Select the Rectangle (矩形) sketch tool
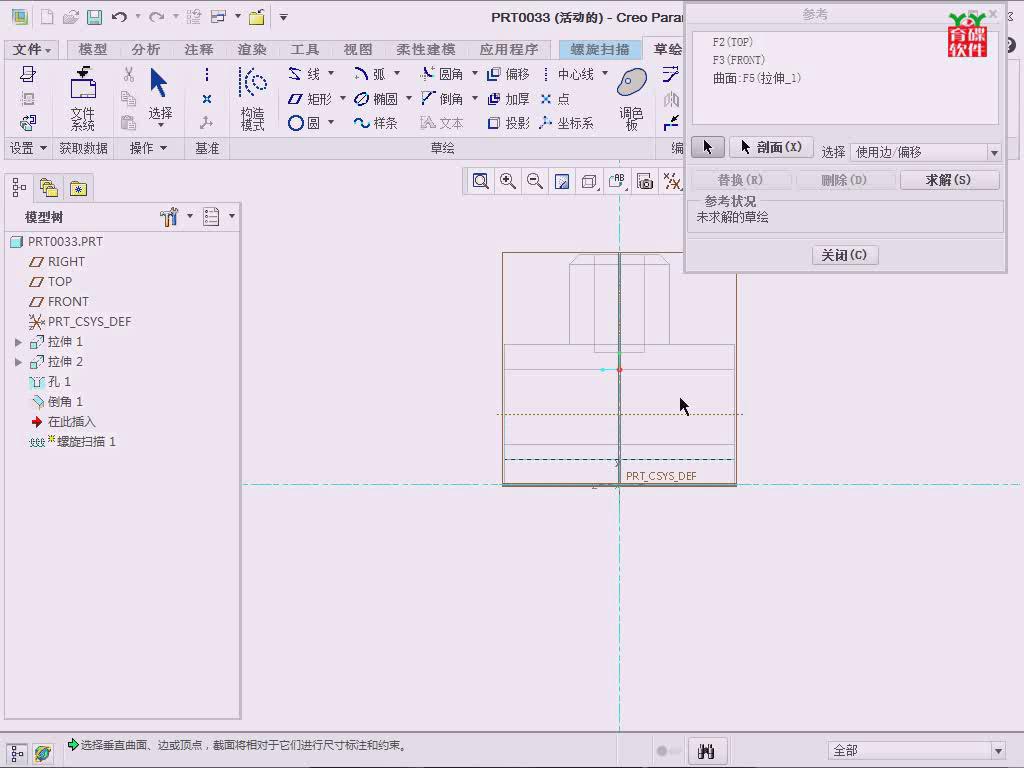This screenshot has height=768, width=1024. click(310, 99)
